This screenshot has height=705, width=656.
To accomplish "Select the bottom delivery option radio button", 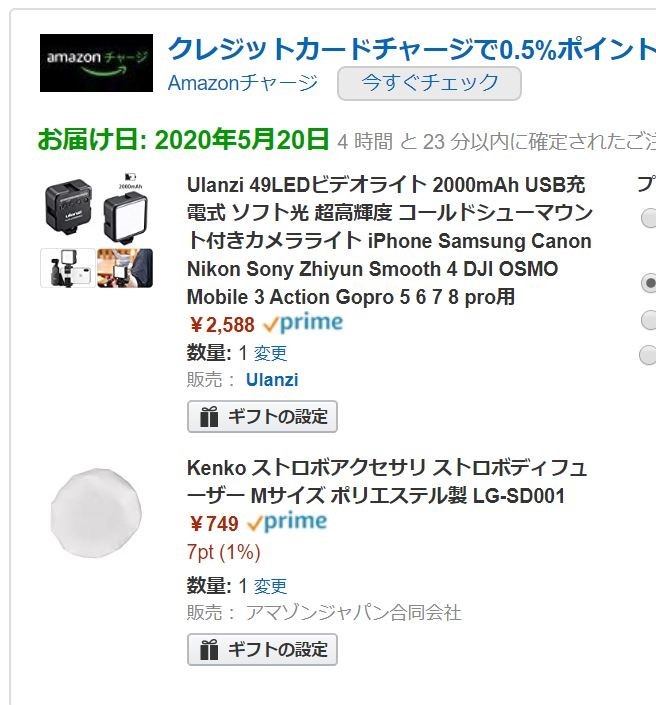I will coord(648,354).
